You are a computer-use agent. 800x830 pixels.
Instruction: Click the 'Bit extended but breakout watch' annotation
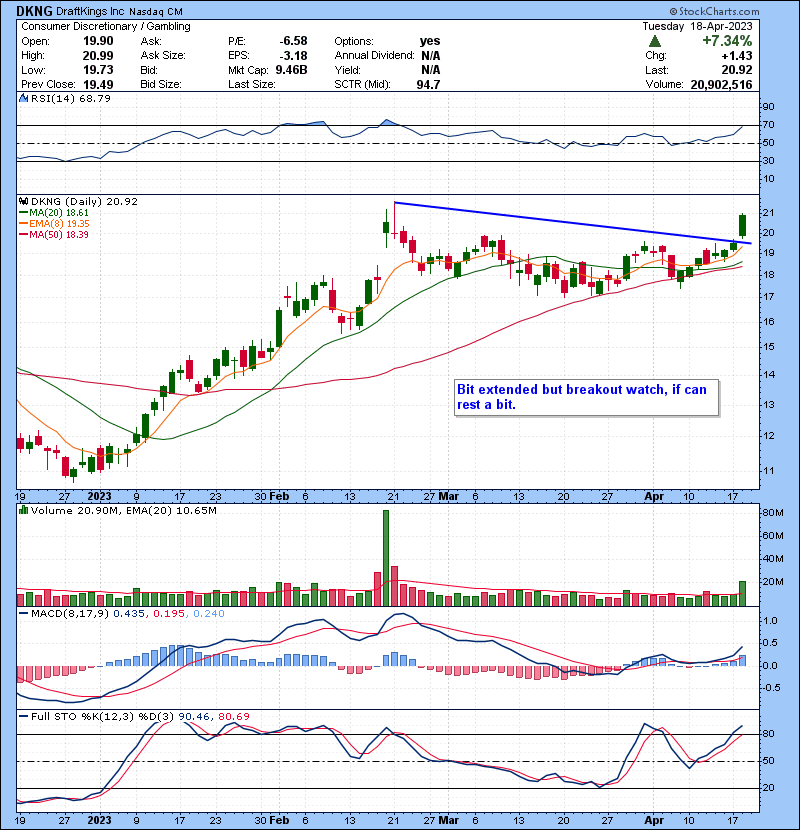[x=586, y=397]
